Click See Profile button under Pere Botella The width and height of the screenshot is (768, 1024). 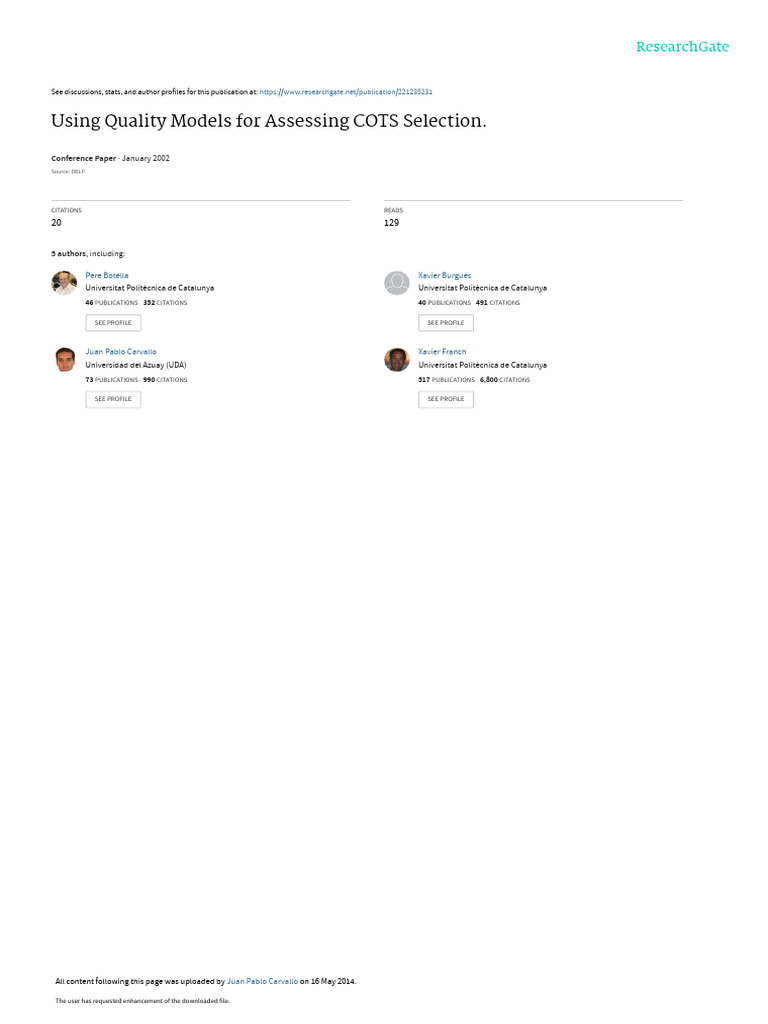pos(113,323)
